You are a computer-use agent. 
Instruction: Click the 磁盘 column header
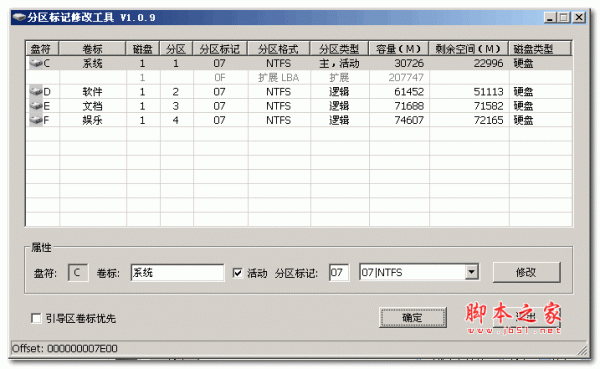(143, 49)
